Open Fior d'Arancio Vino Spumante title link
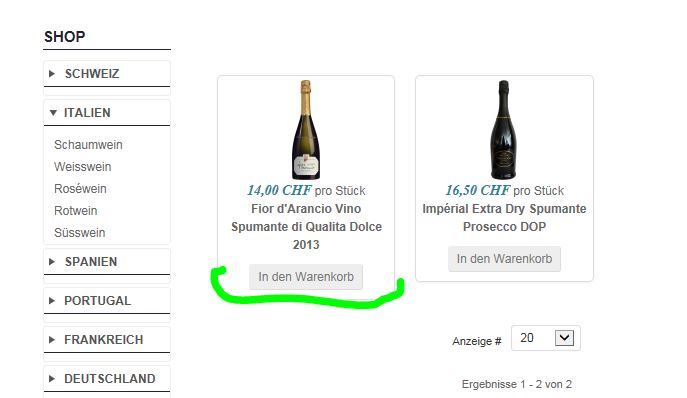The height and width of the screenshot is (398, 687). (306, 227)
